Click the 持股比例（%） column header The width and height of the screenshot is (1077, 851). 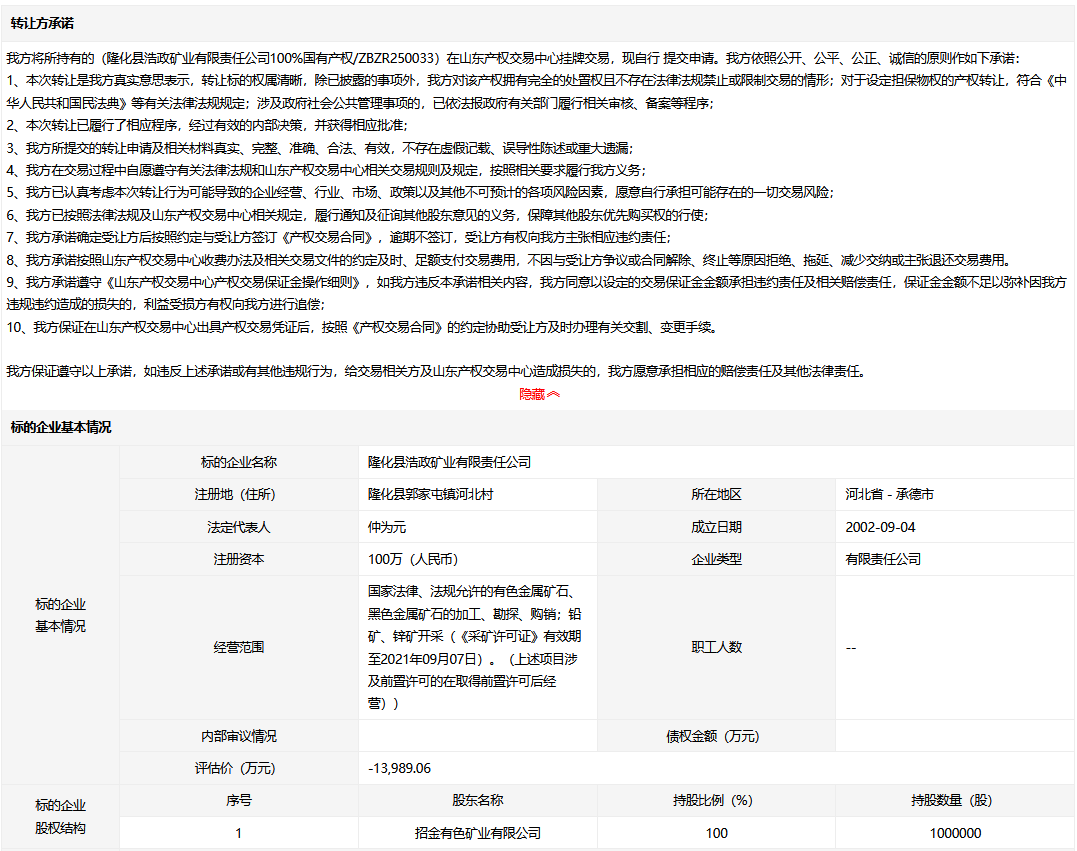716,800
